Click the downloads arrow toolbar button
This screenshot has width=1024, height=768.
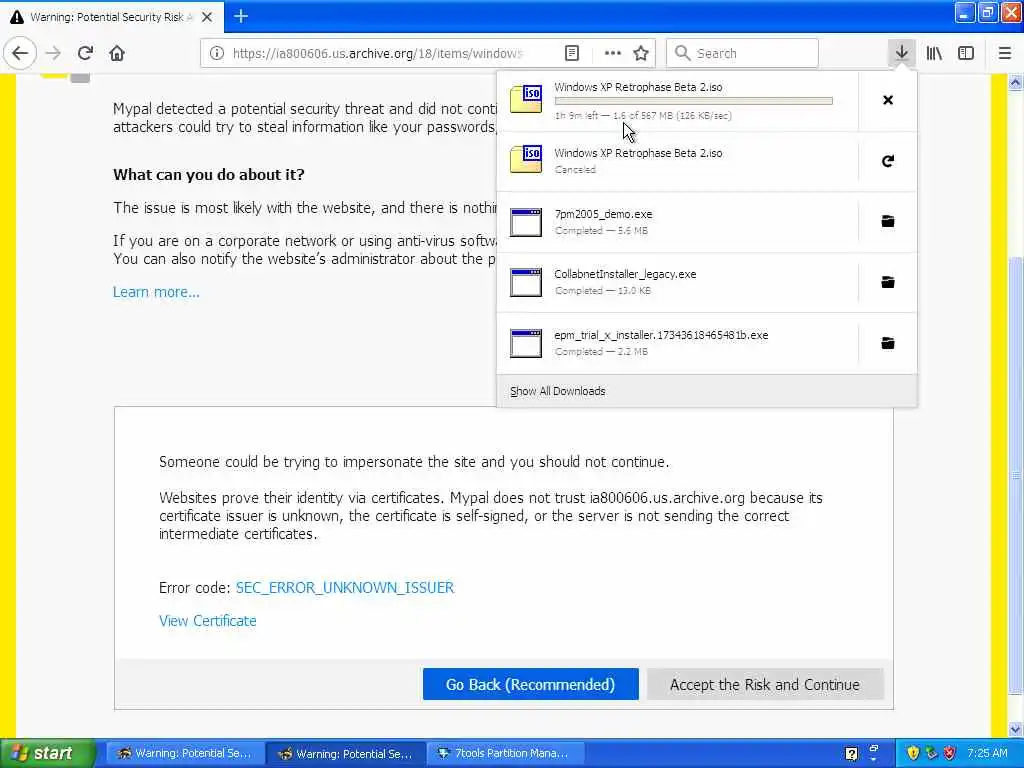point(901,53)
